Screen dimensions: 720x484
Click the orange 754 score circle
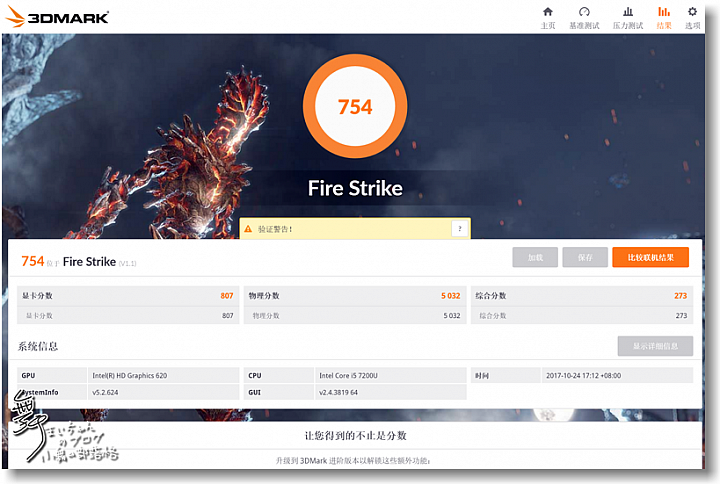pyautogui.click(x=355, y=106)
